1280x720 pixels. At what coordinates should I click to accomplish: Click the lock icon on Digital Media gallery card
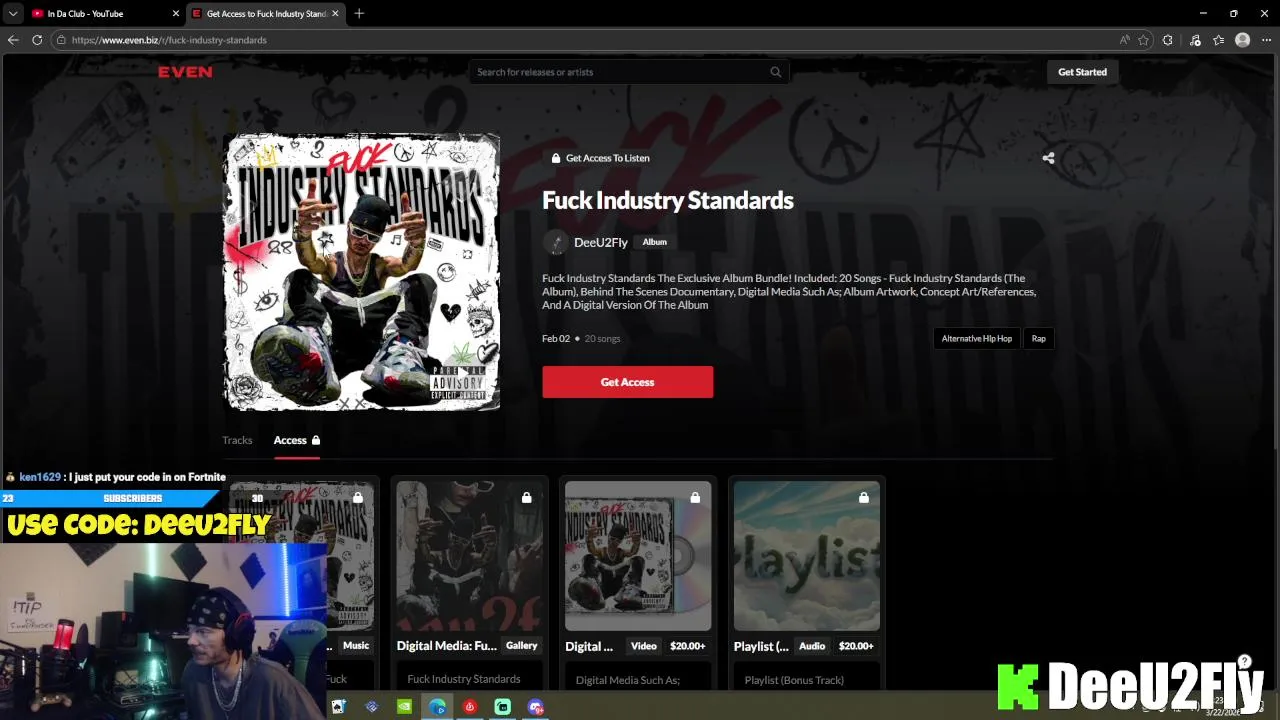tap(526, 498)
